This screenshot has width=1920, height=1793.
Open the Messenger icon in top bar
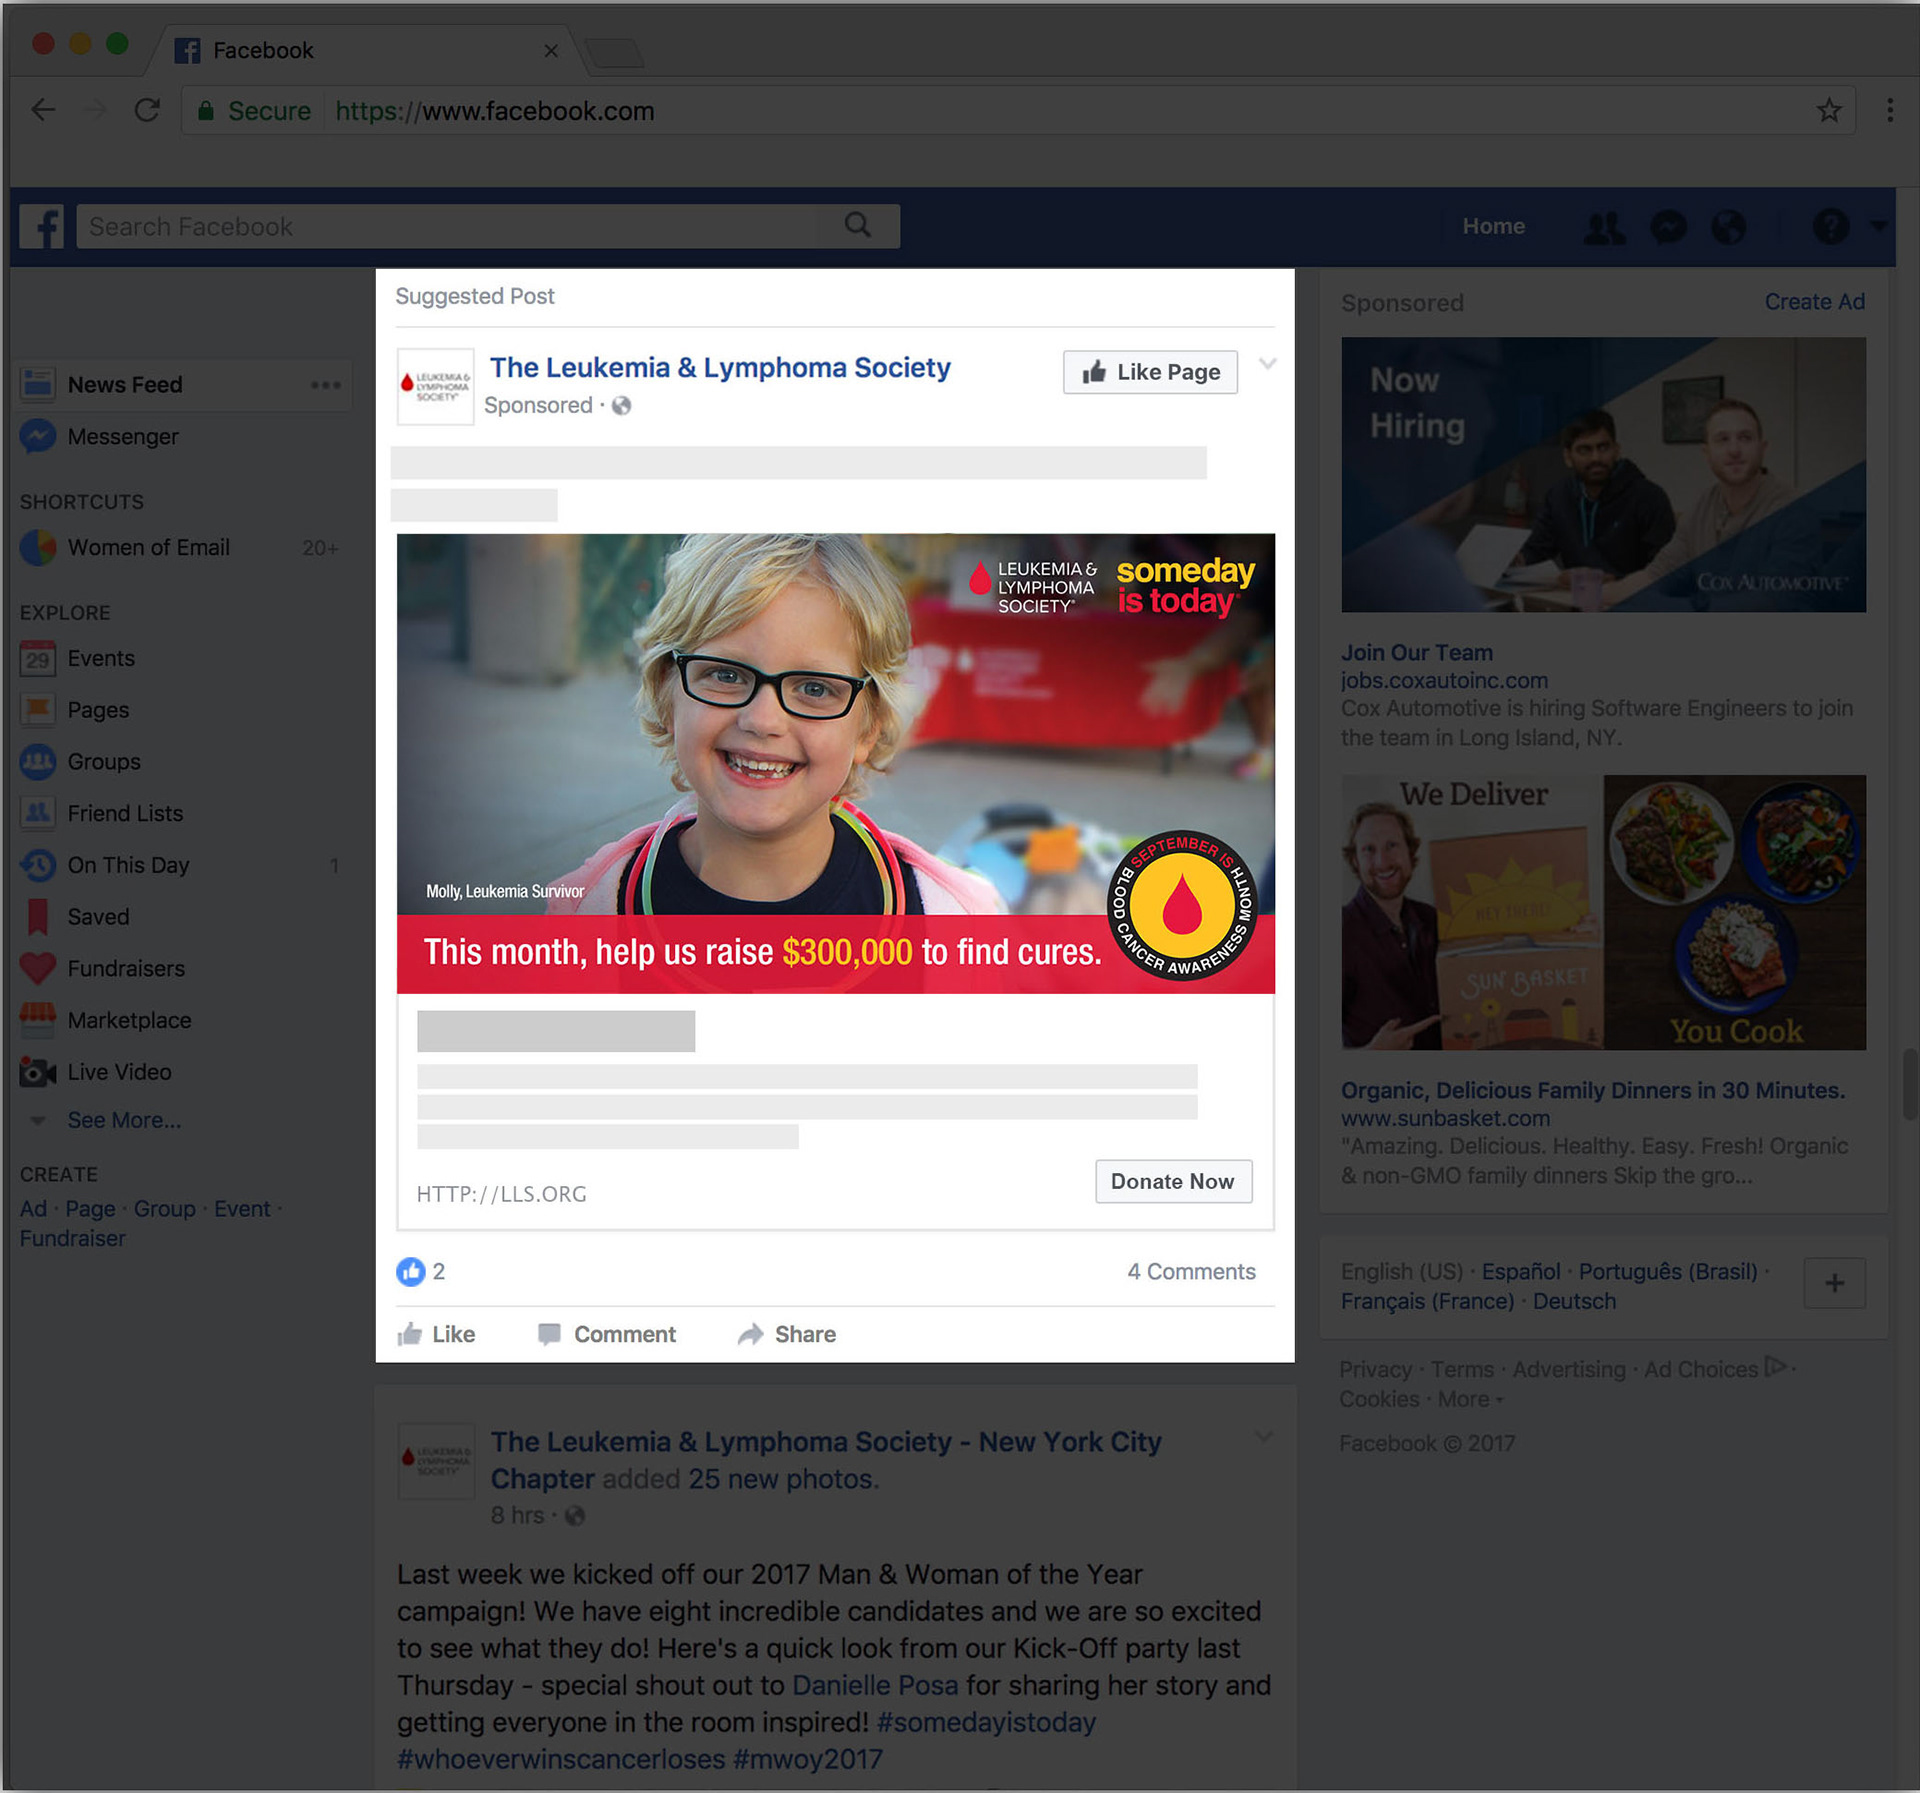pos(1668,227)
